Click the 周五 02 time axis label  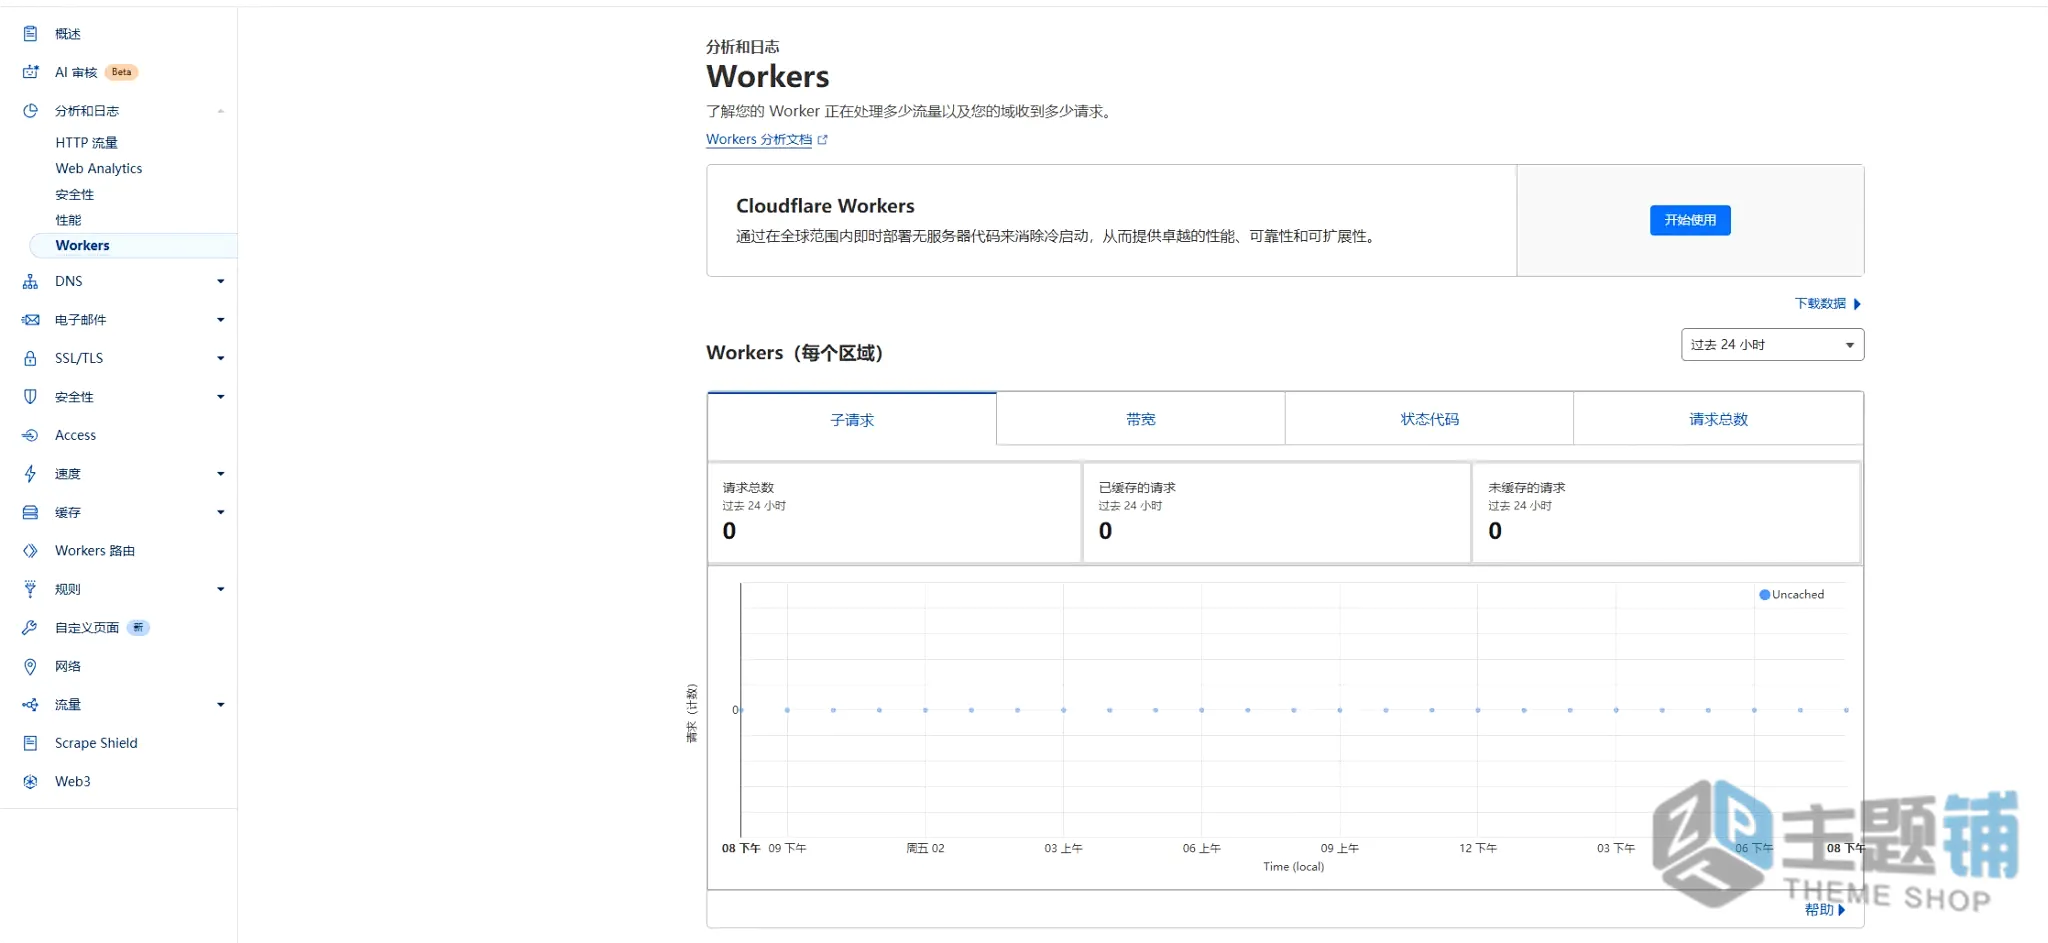tap(925, 848)
